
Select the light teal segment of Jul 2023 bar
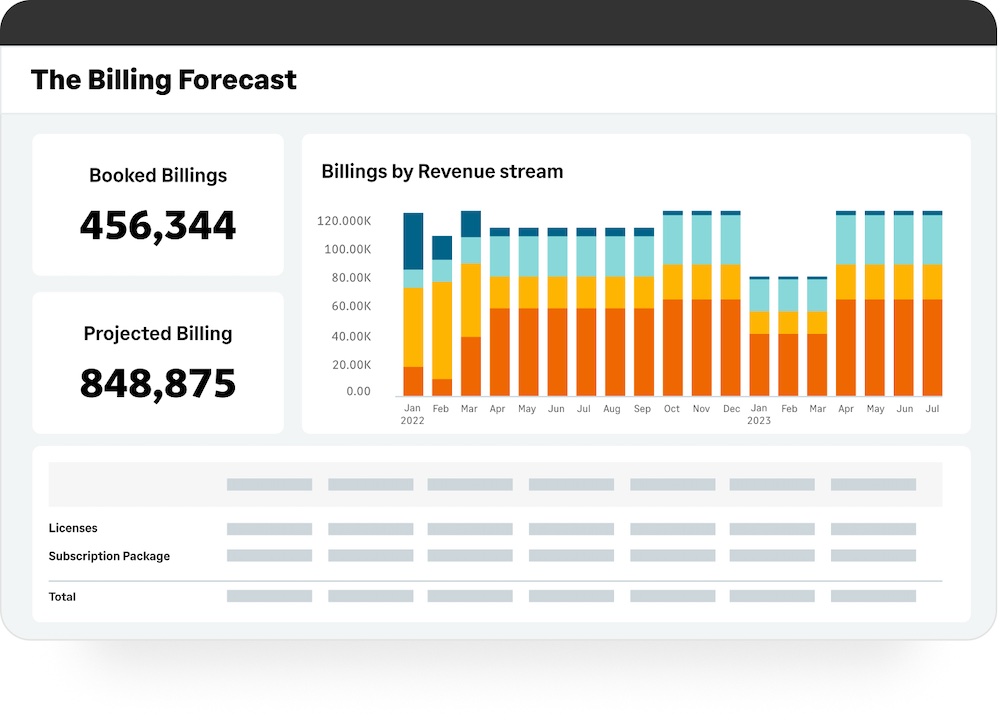click(932, 240)
